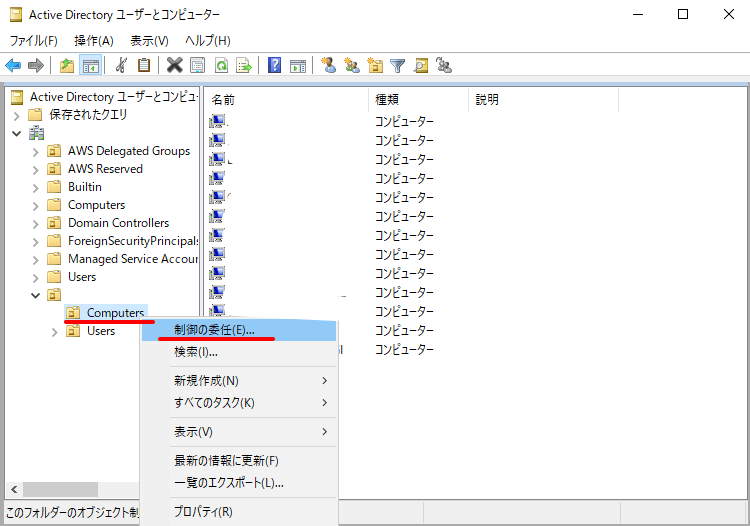Click the forward arrow toolbar icon
The image size is (750, 526).
click(36, 65)
